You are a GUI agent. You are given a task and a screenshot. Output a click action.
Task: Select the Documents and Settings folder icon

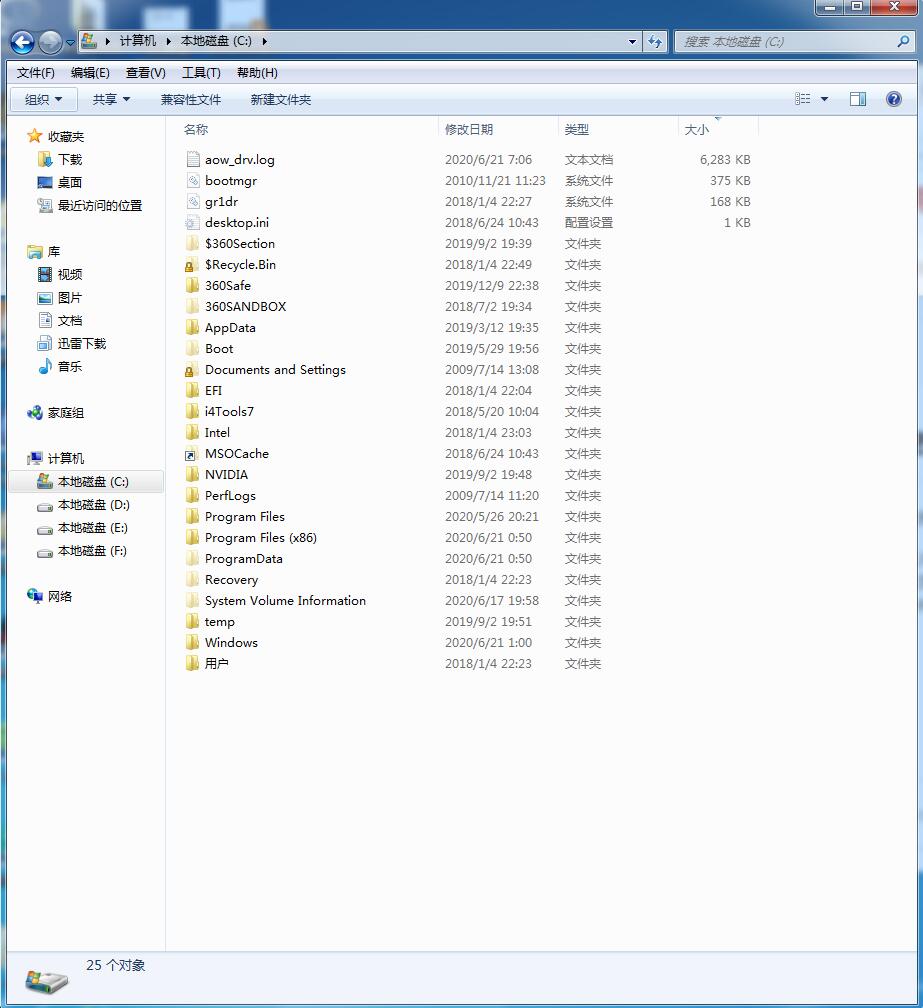tap(192, 370)
